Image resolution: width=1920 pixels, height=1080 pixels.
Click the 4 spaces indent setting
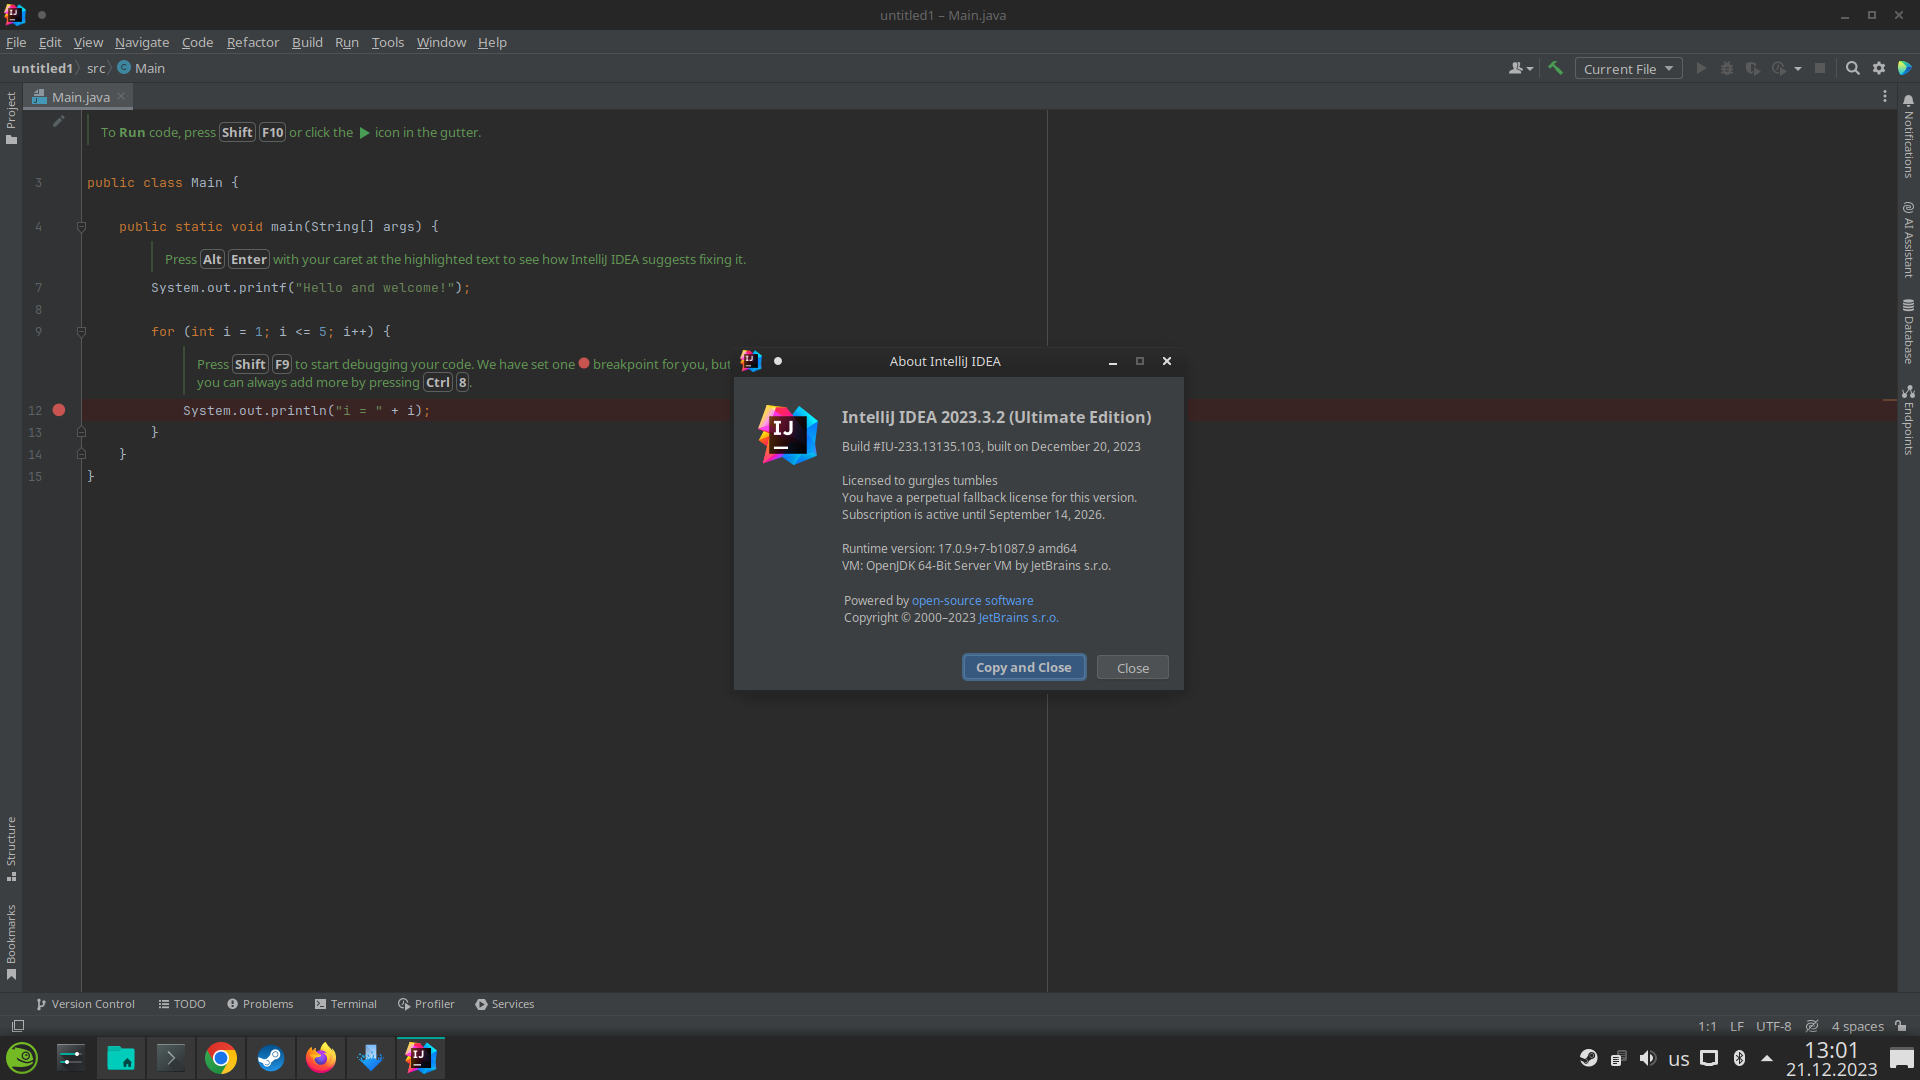click(x=1857, y=1026)
